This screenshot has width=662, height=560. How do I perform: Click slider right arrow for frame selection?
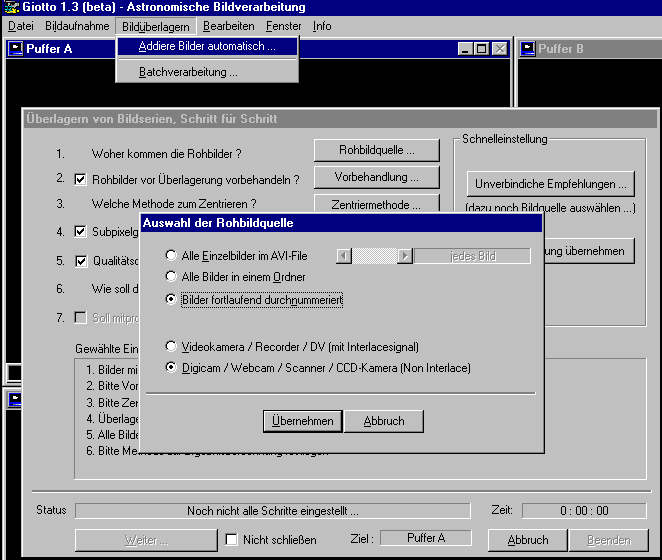point(405,256)
